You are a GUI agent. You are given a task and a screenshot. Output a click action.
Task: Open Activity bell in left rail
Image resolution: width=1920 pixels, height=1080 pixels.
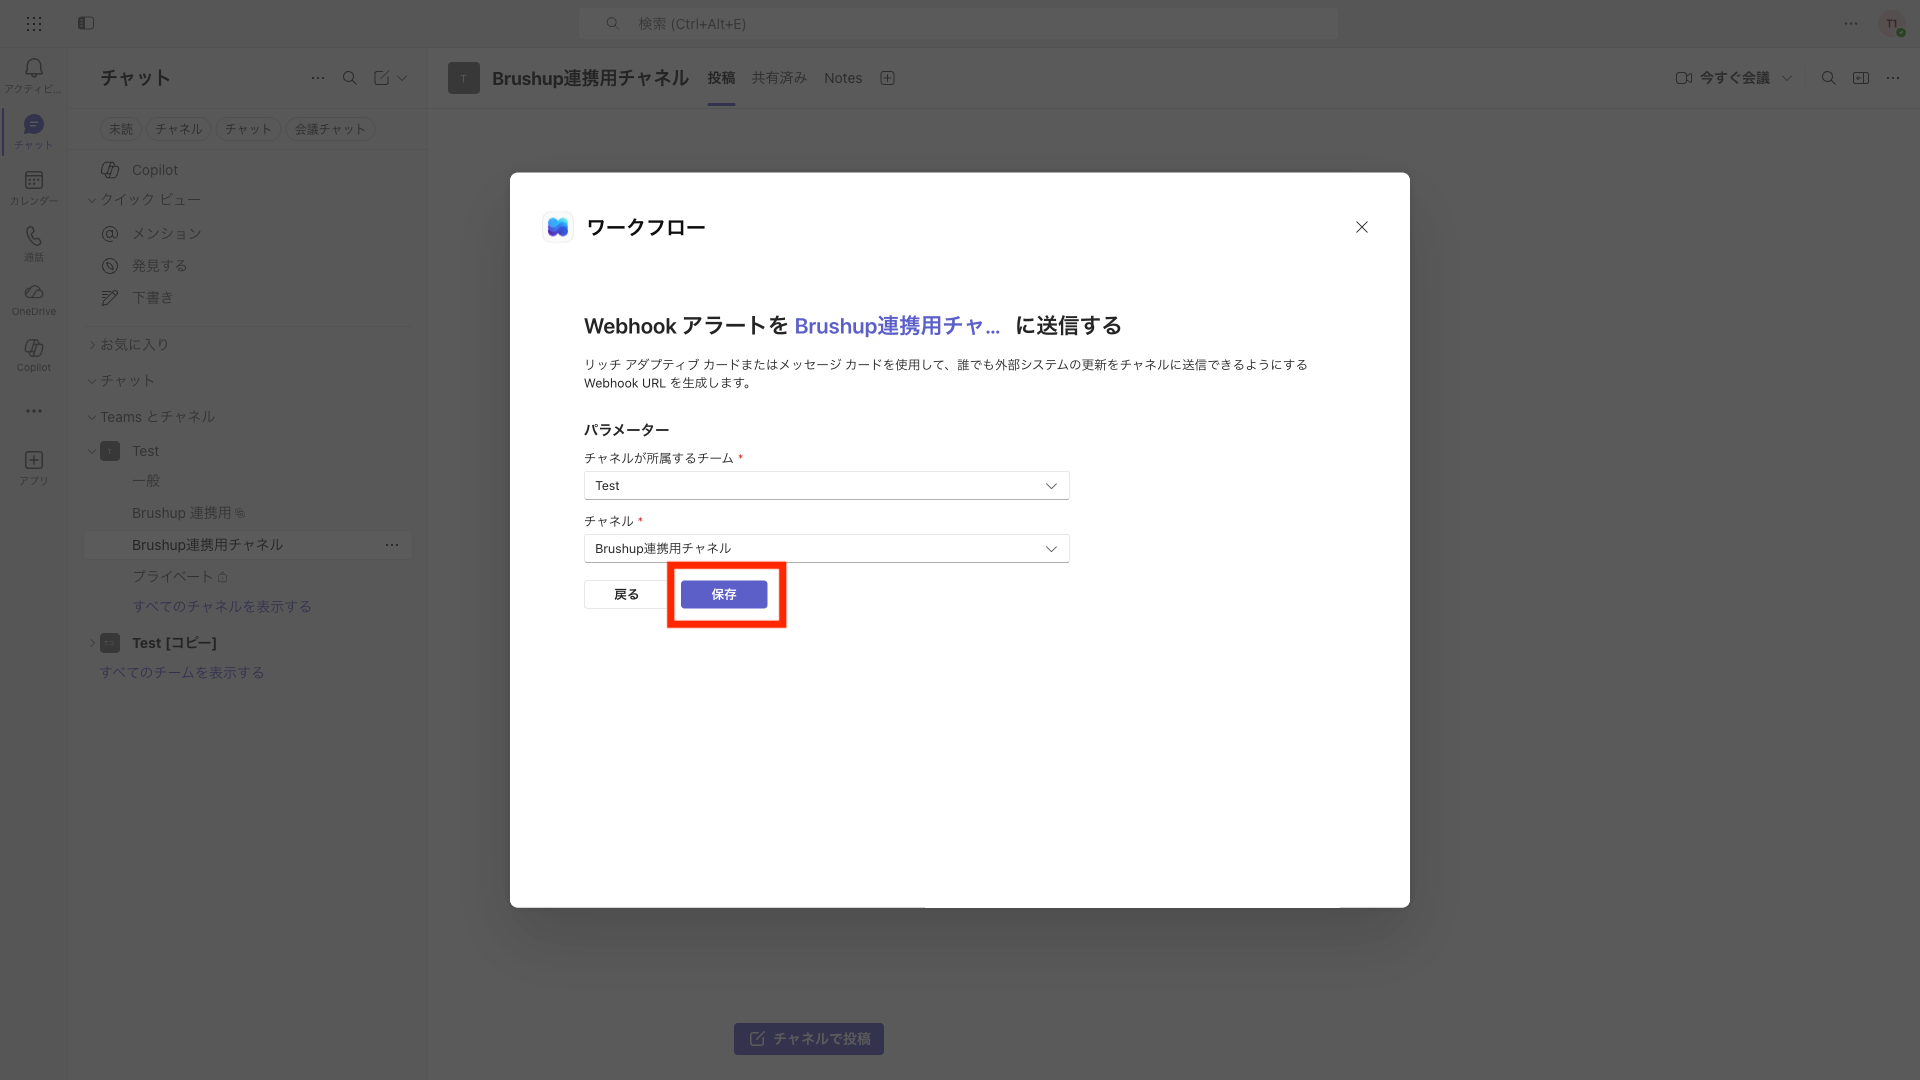[34, 75]
